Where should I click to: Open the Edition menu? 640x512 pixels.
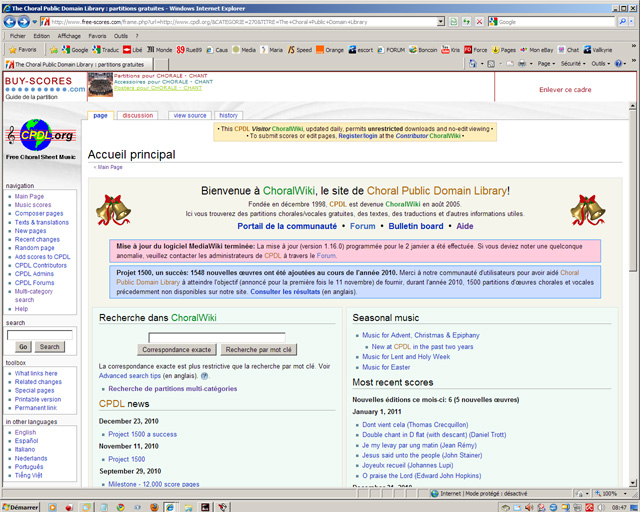pos(42,36)
